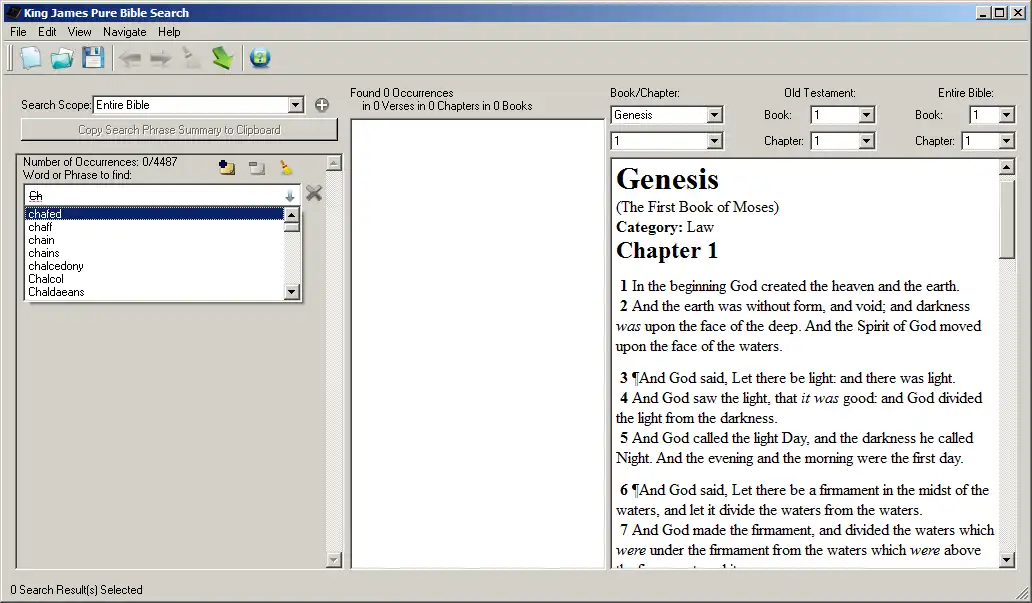Viewport: 1032px width, 603px height.
Task: Click search phrase panel scroll down arrow
Action: coord(334,560)
